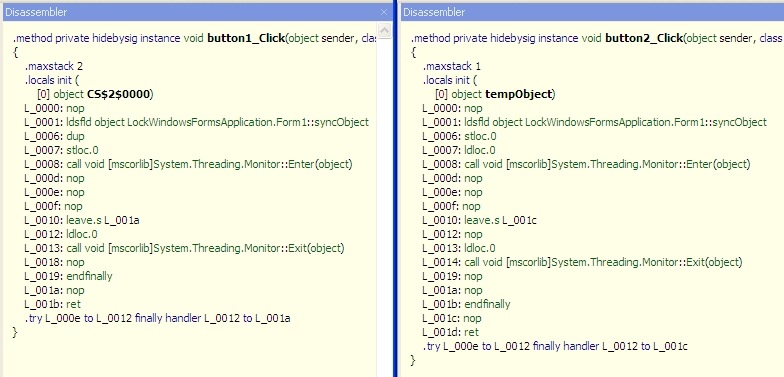Click the 'L_0010: leave.s L_001a' instruction

click(82, 220)
